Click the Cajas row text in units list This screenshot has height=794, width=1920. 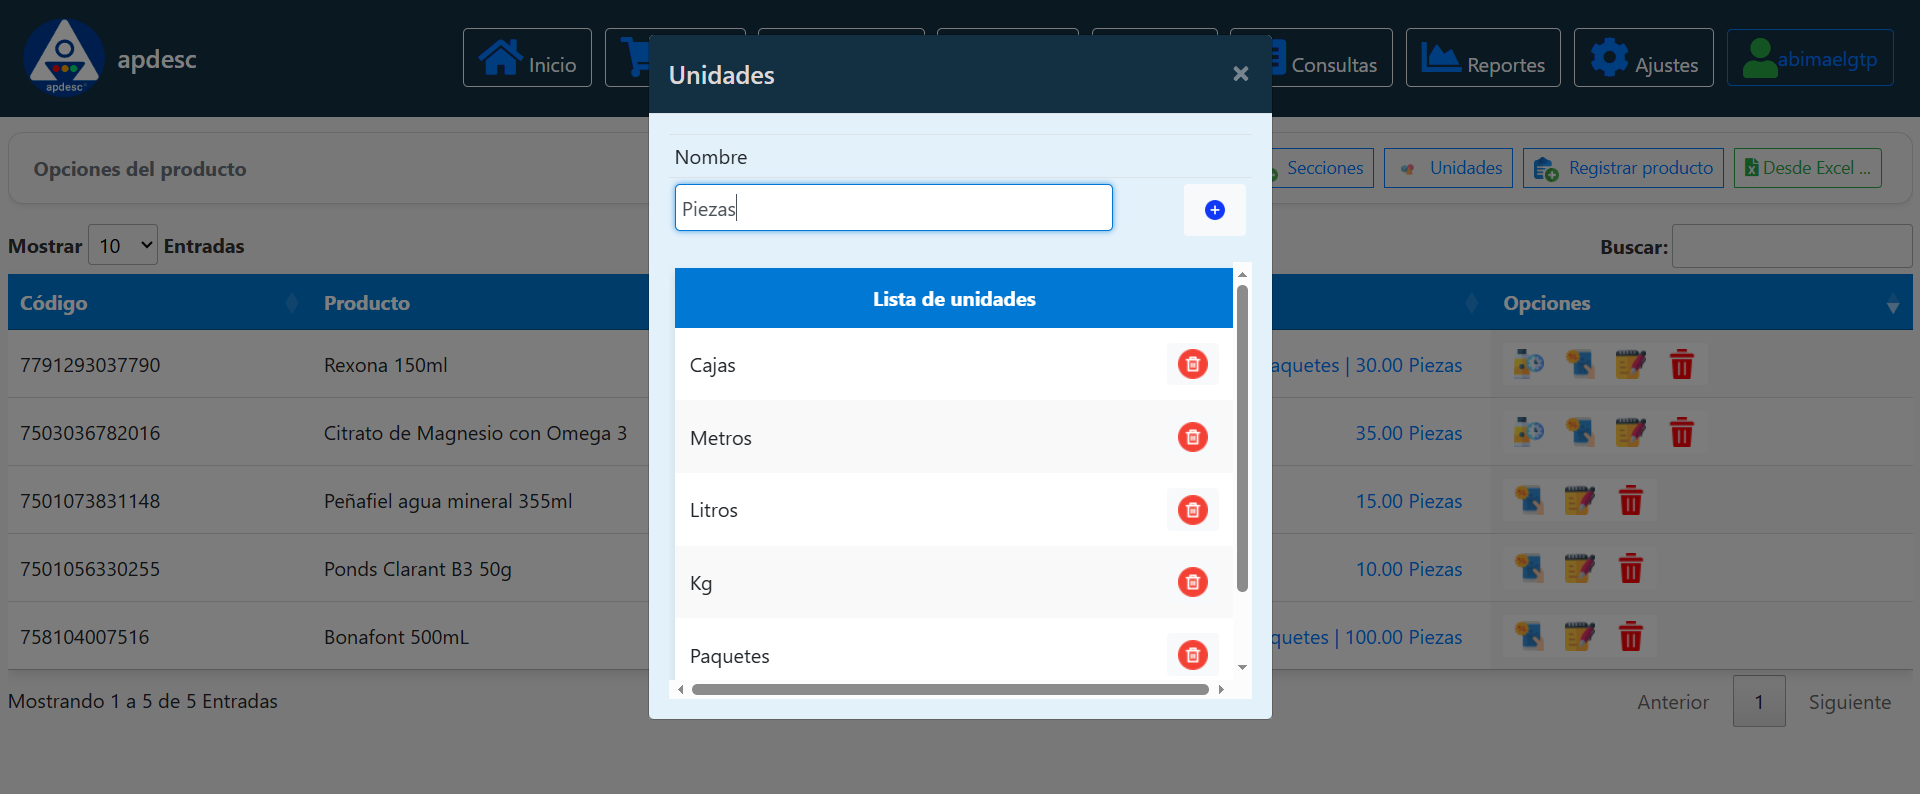712,365
